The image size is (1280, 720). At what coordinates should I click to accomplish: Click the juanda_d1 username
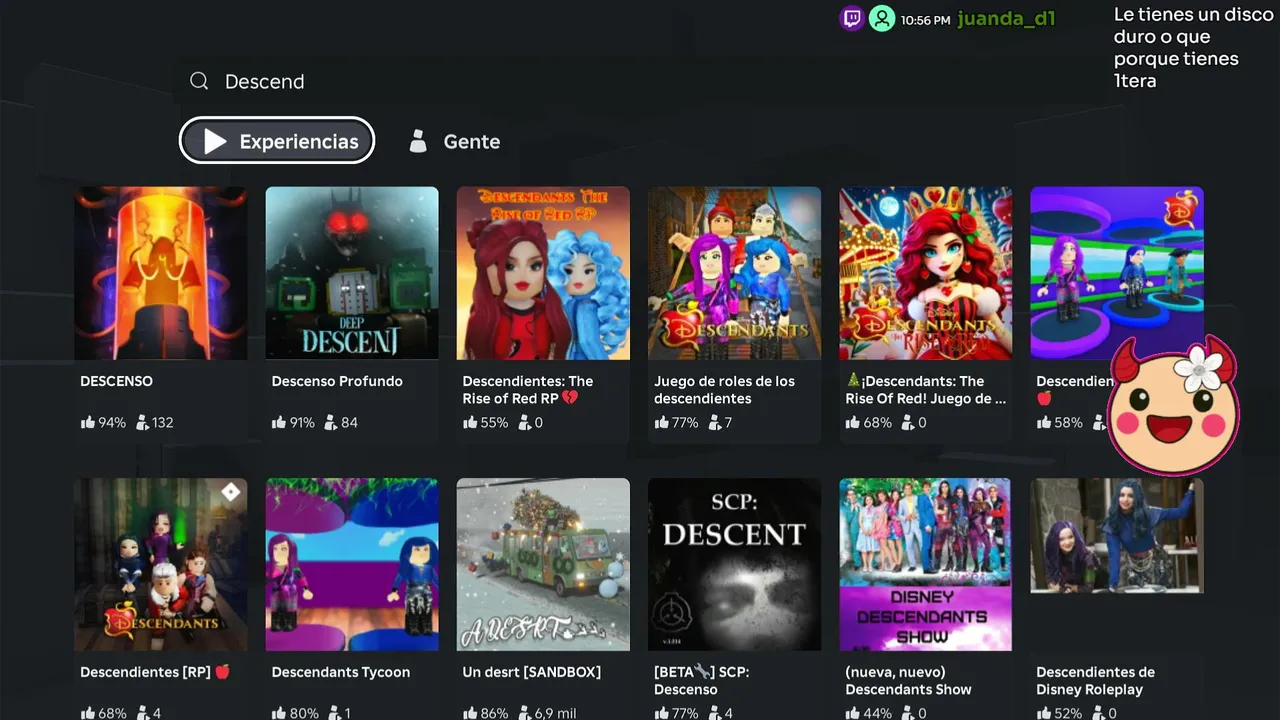click(1006, 19)
